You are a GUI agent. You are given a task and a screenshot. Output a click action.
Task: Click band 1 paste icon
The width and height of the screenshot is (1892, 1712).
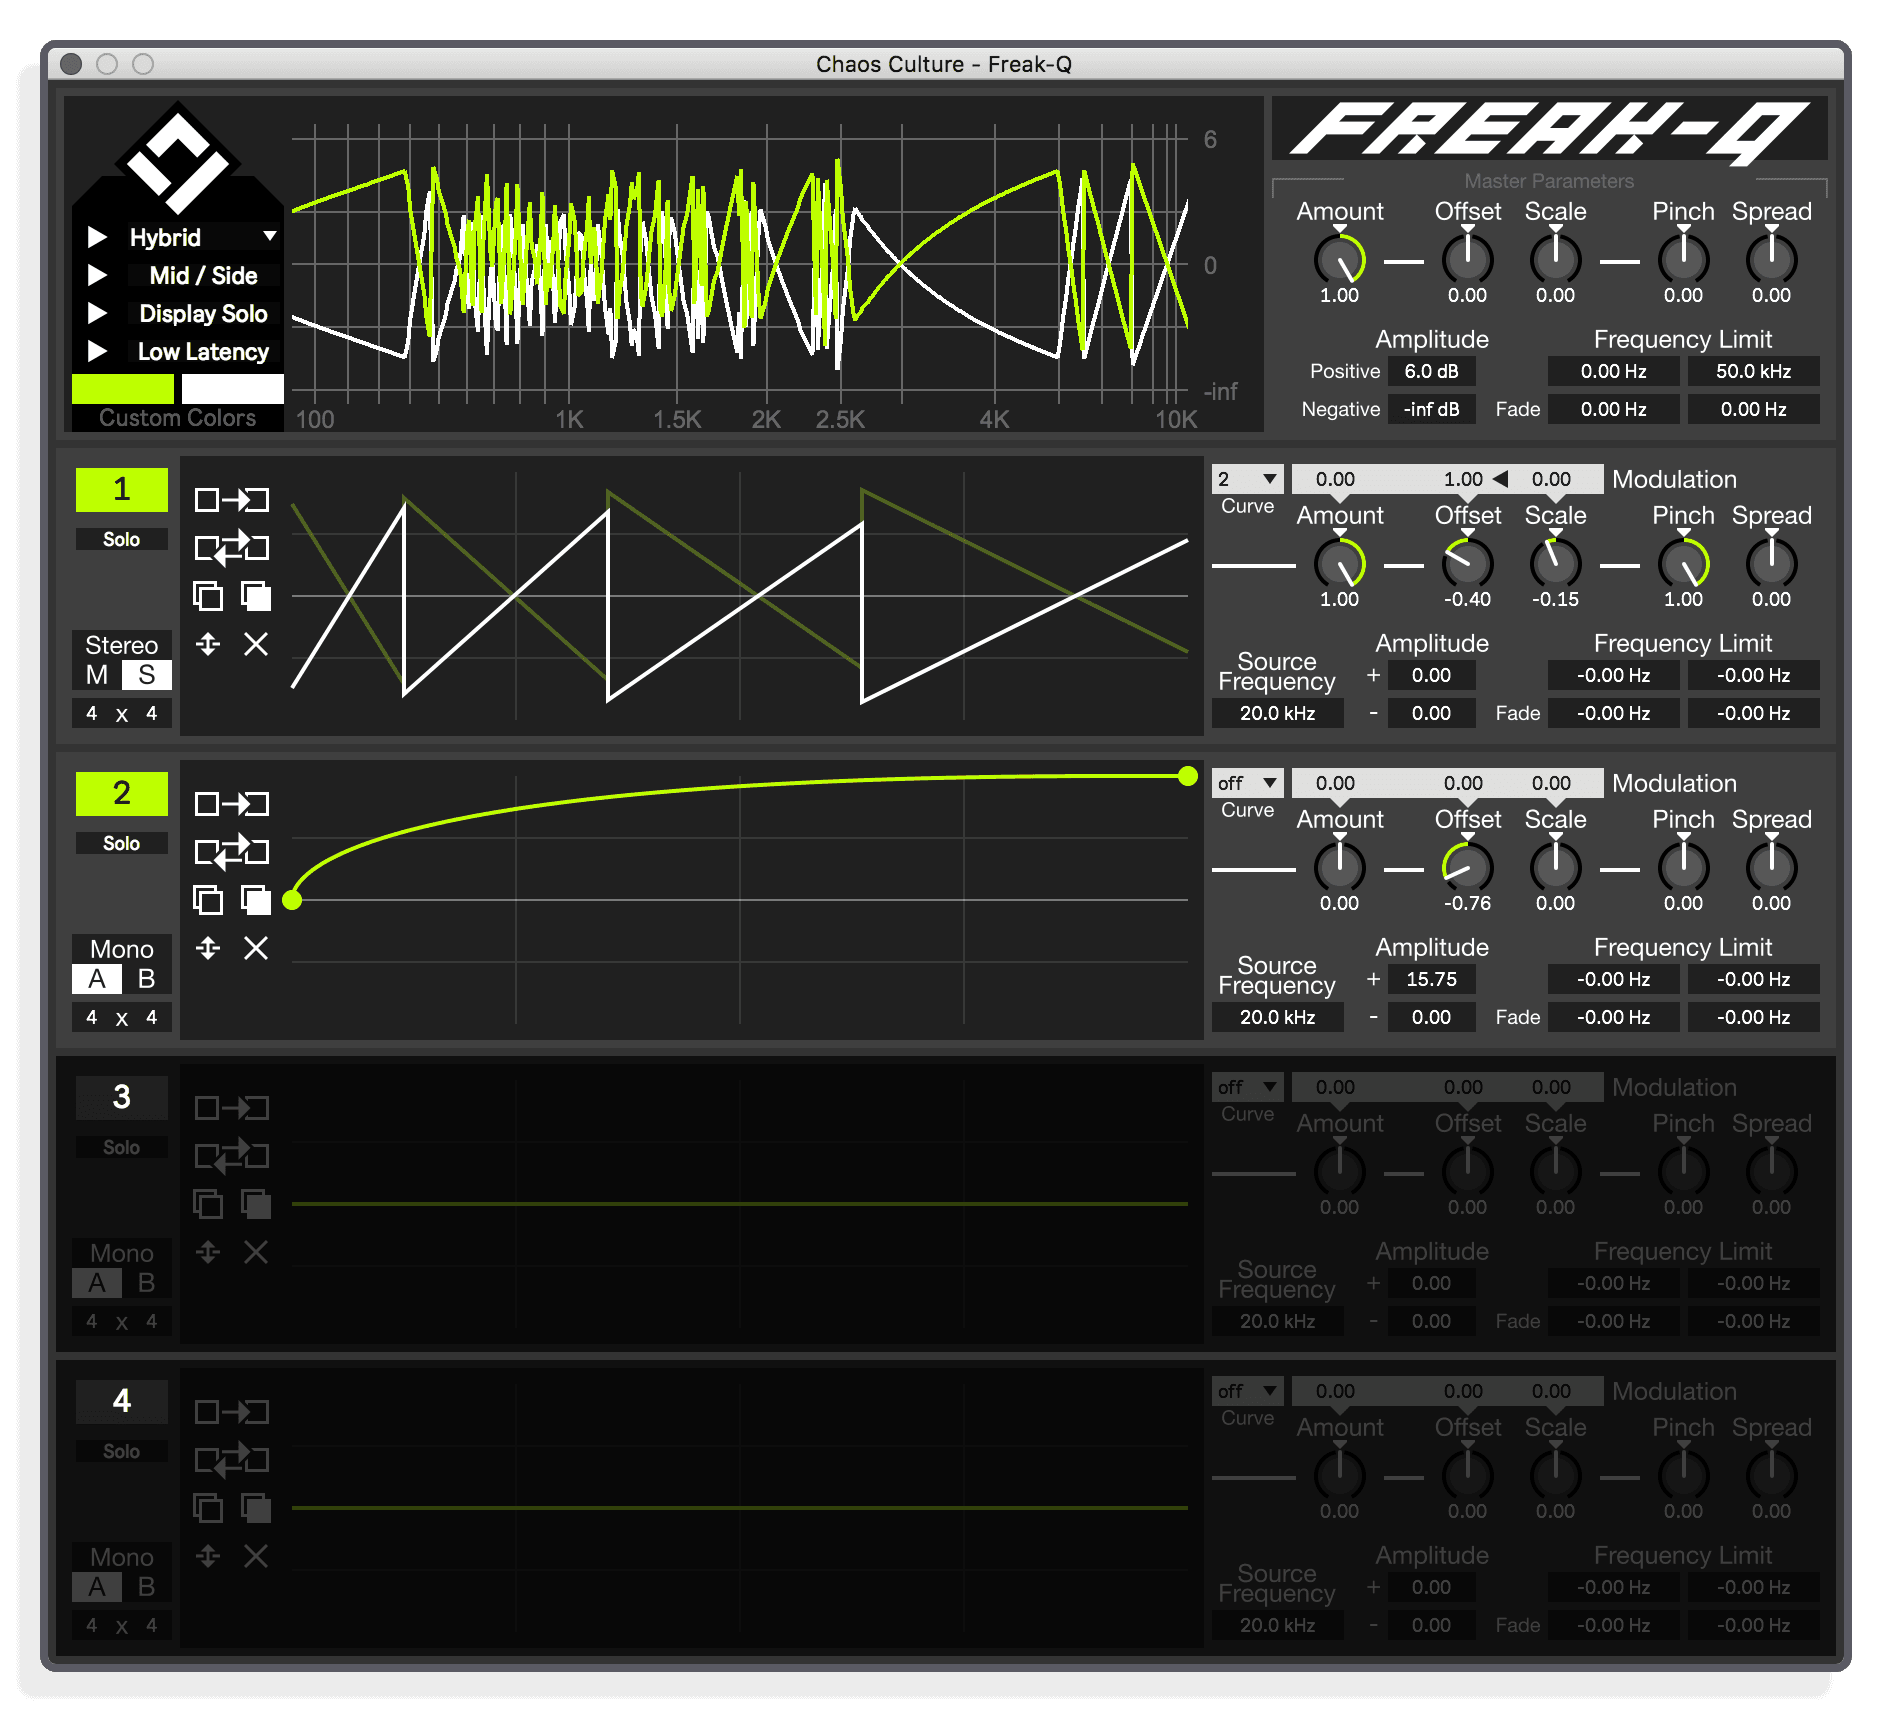pyautogui.click(x=256, y=596)
